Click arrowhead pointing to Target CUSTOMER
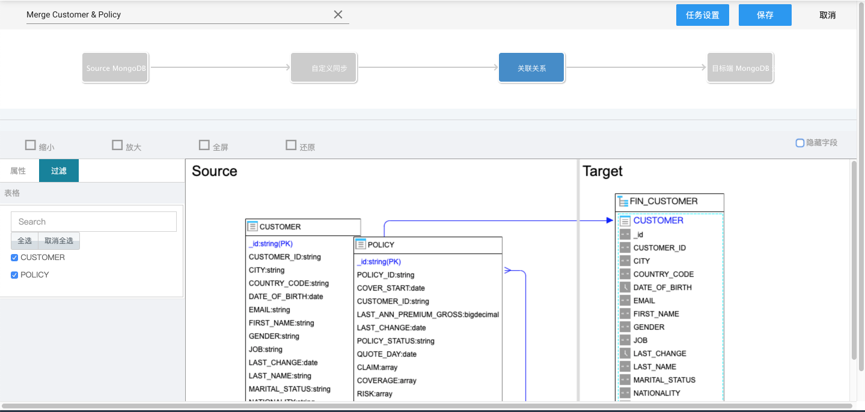865x412 pixels. pos(610,220)
